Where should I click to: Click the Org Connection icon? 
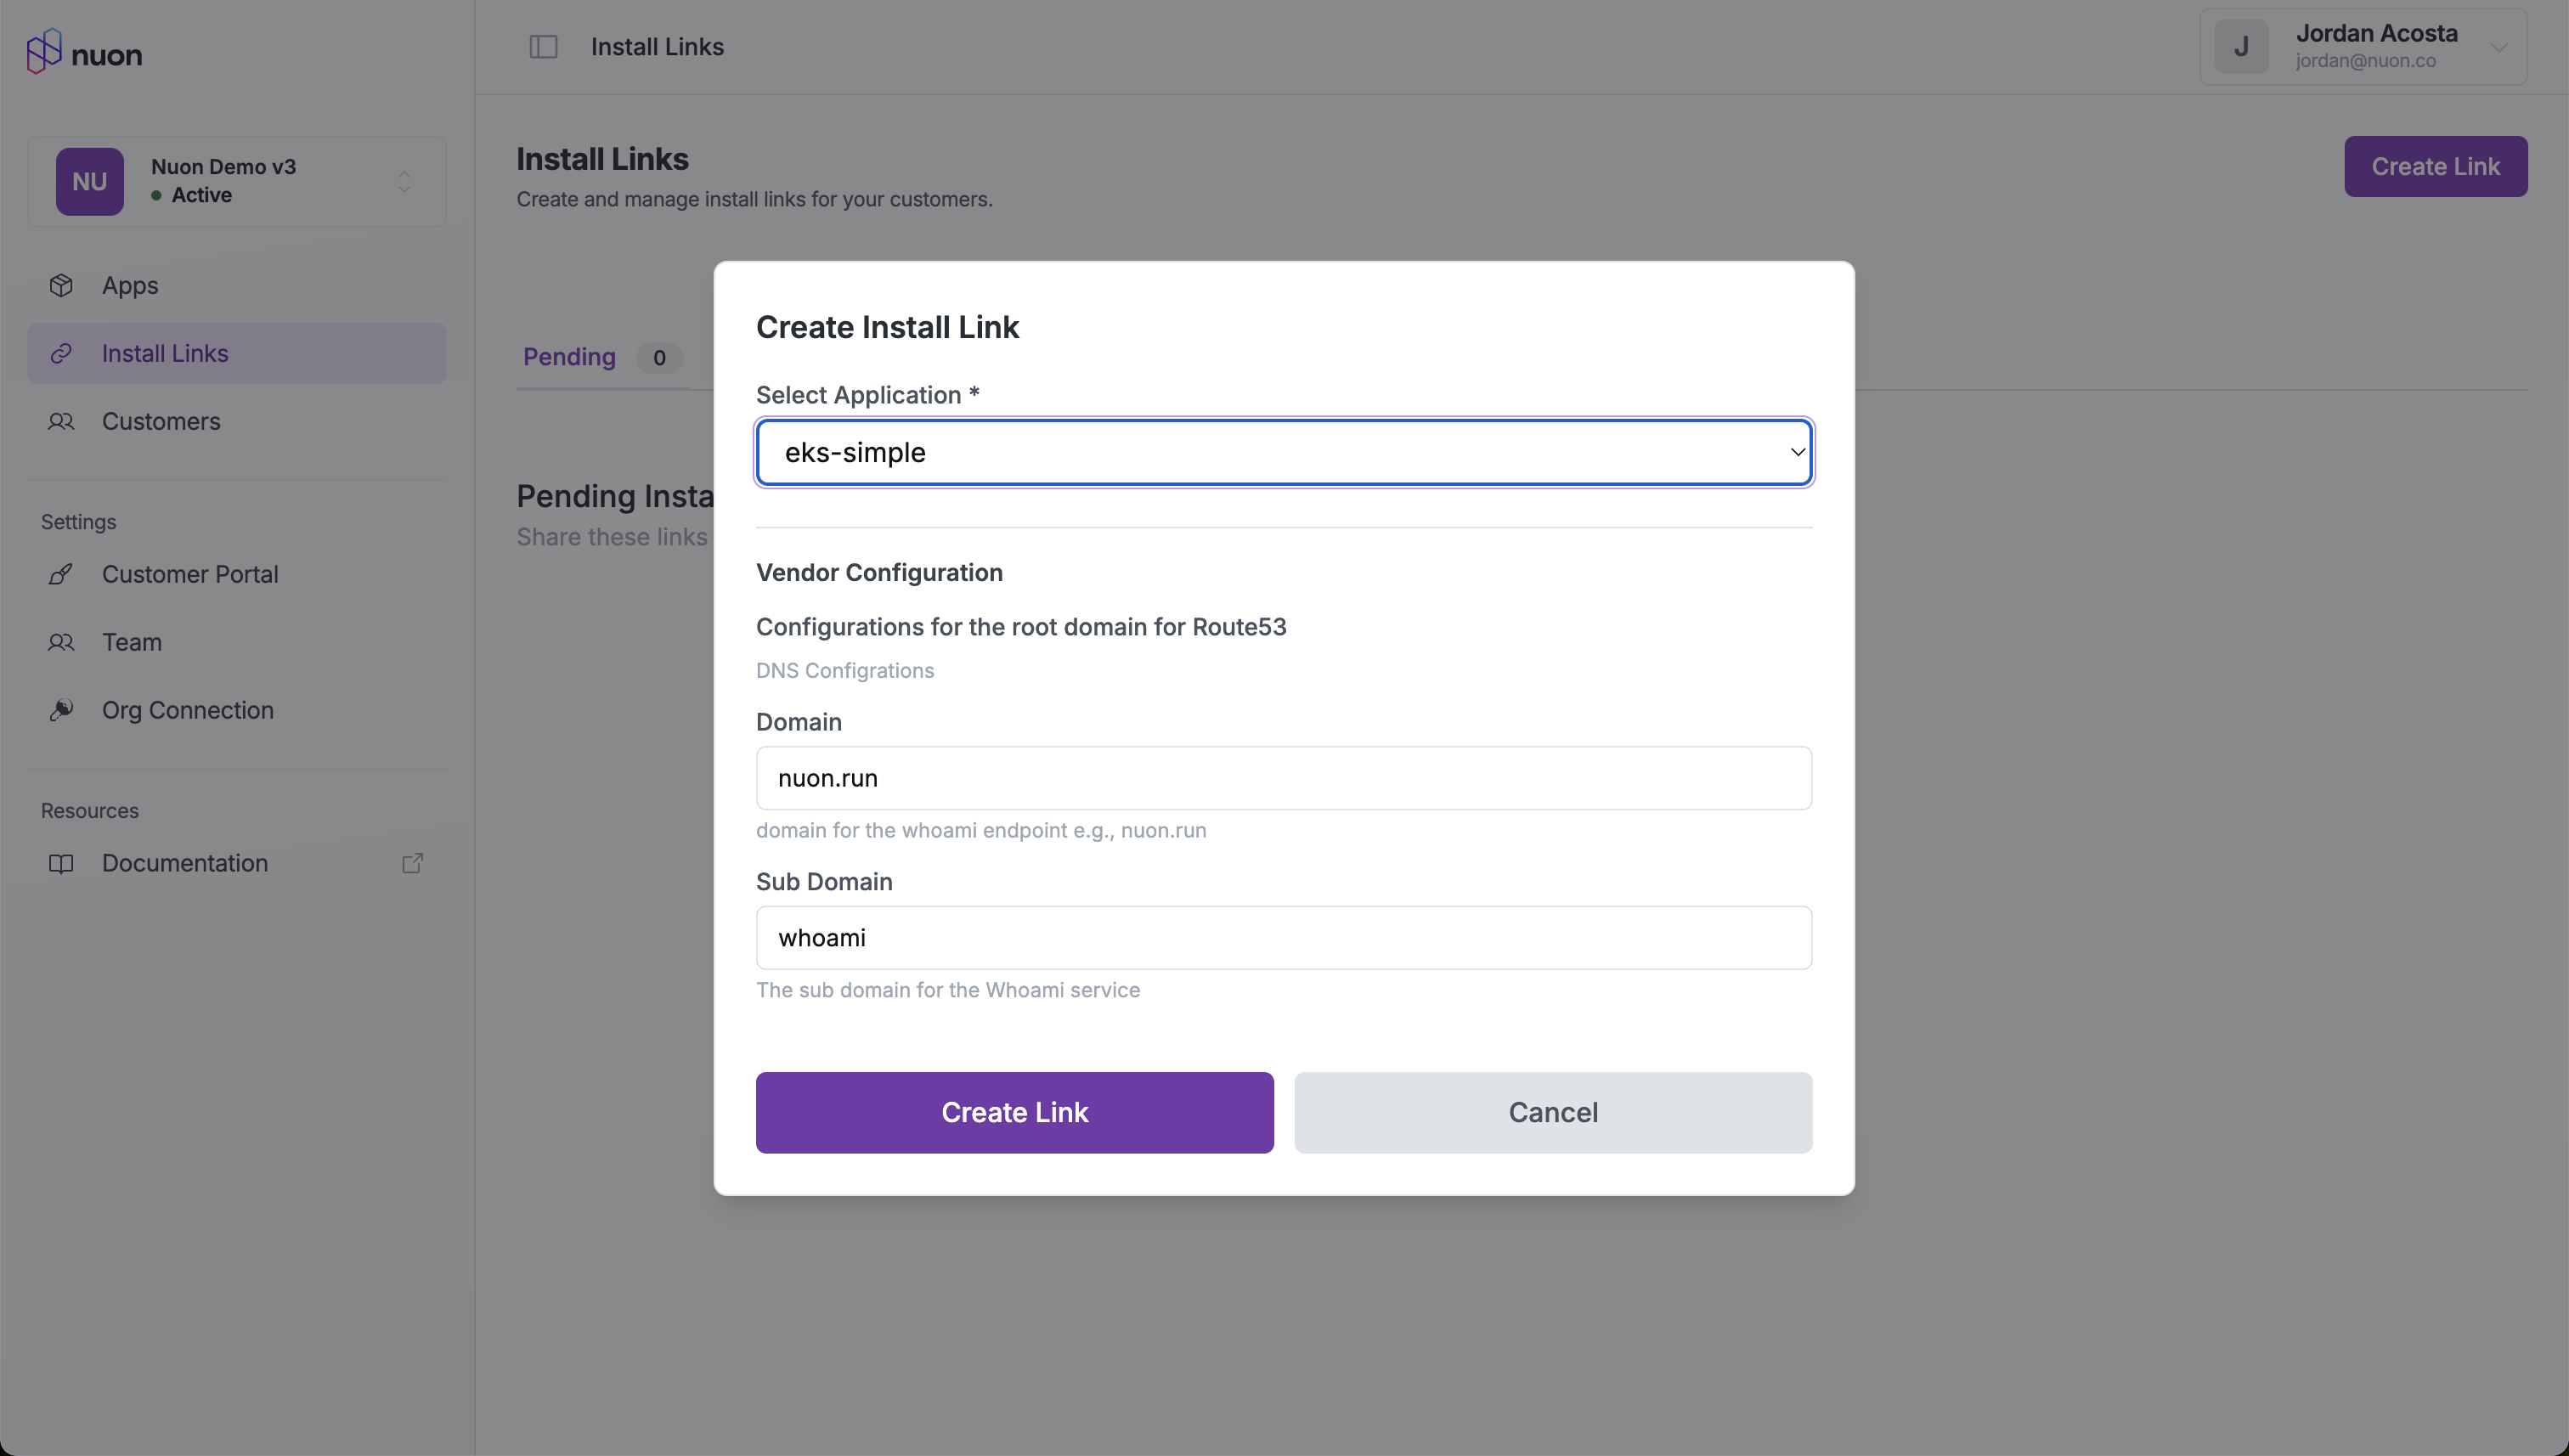(61, 710)
